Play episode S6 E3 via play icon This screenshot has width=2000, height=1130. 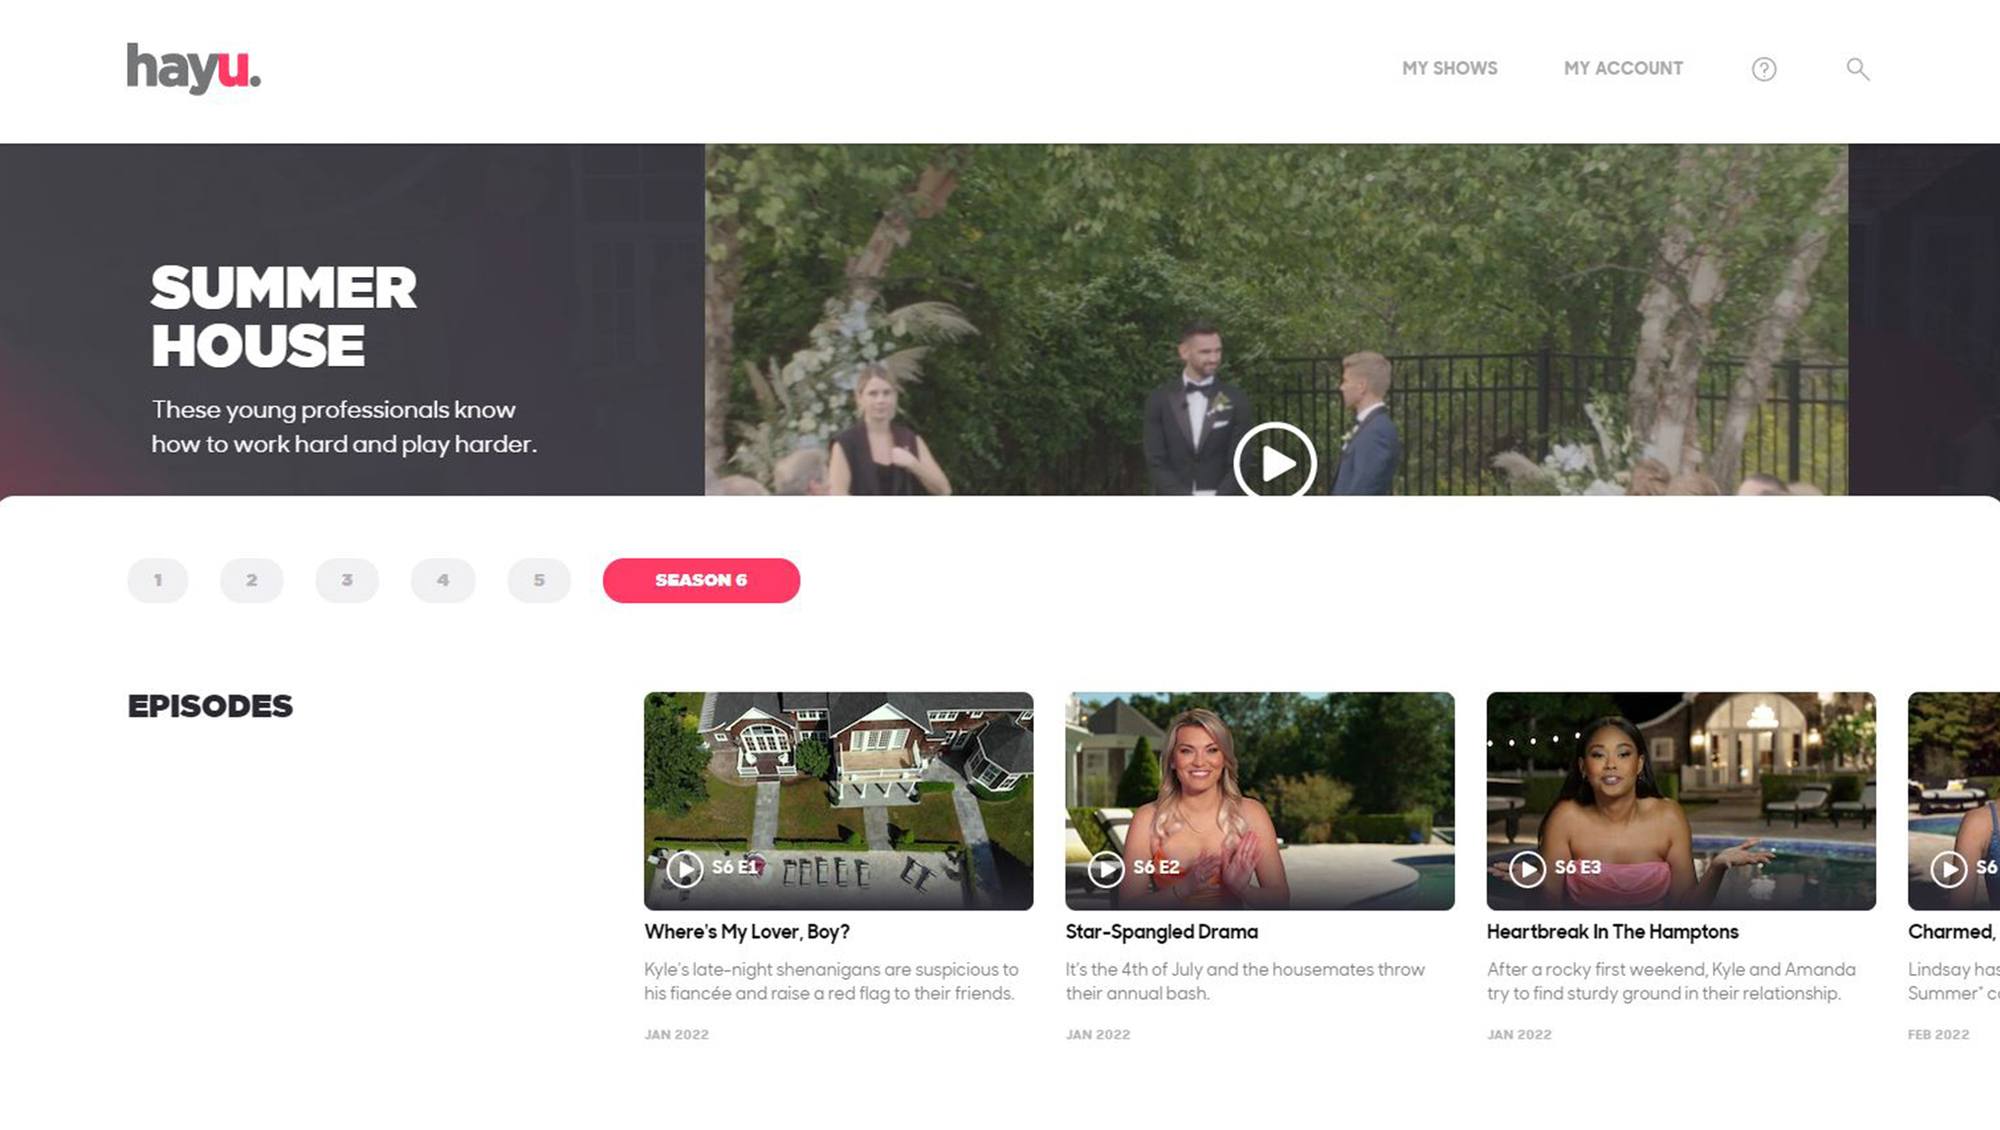(x=1527, y=868)
